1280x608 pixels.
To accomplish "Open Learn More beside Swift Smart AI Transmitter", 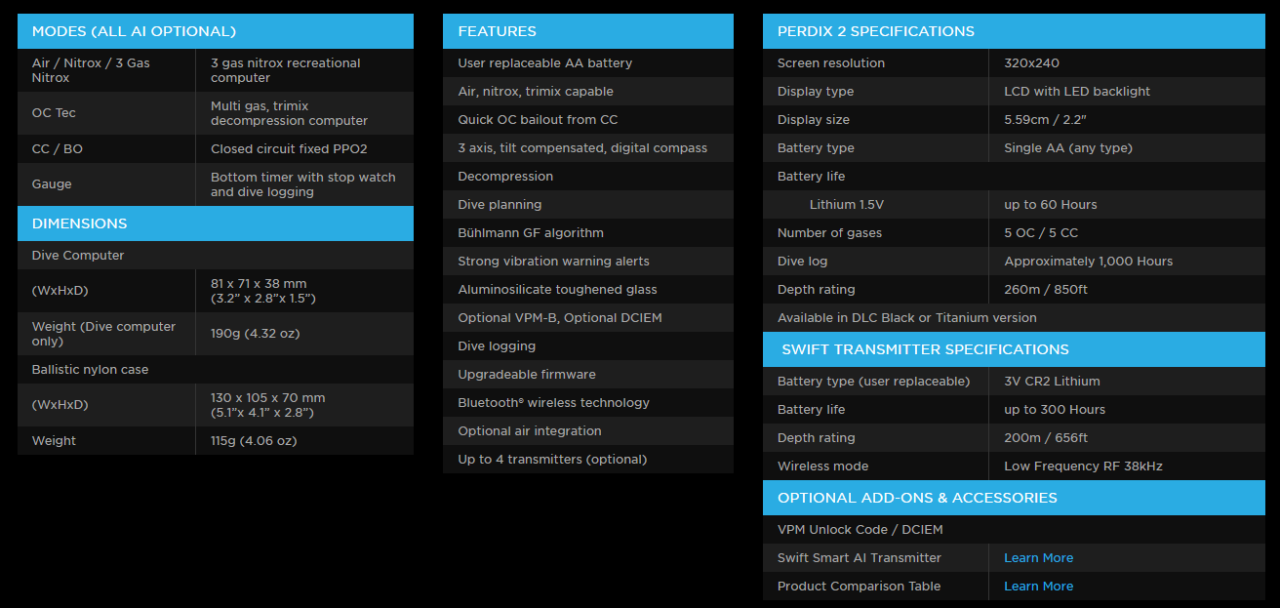I will [x=1038, y=558].
